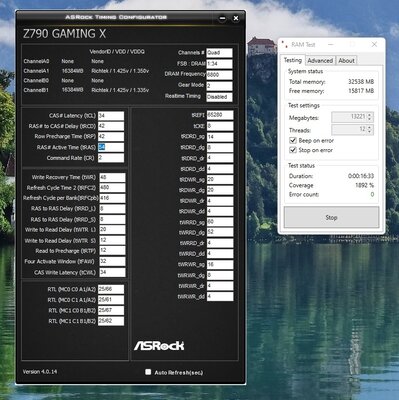399x400 pixels.
Task: Click the Megabytes stepper arrows
Action: point(369,117)
